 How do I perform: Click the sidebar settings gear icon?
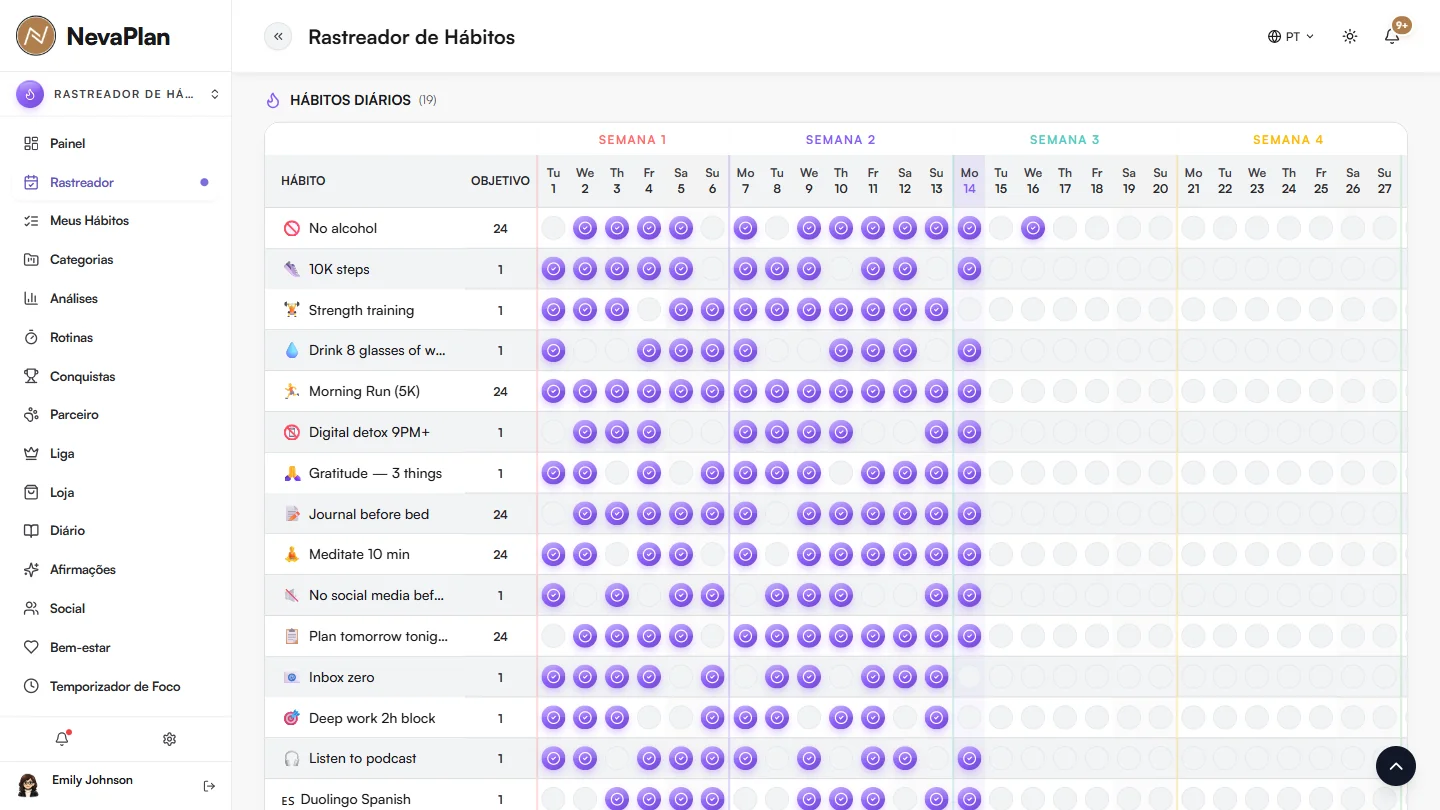169,739
